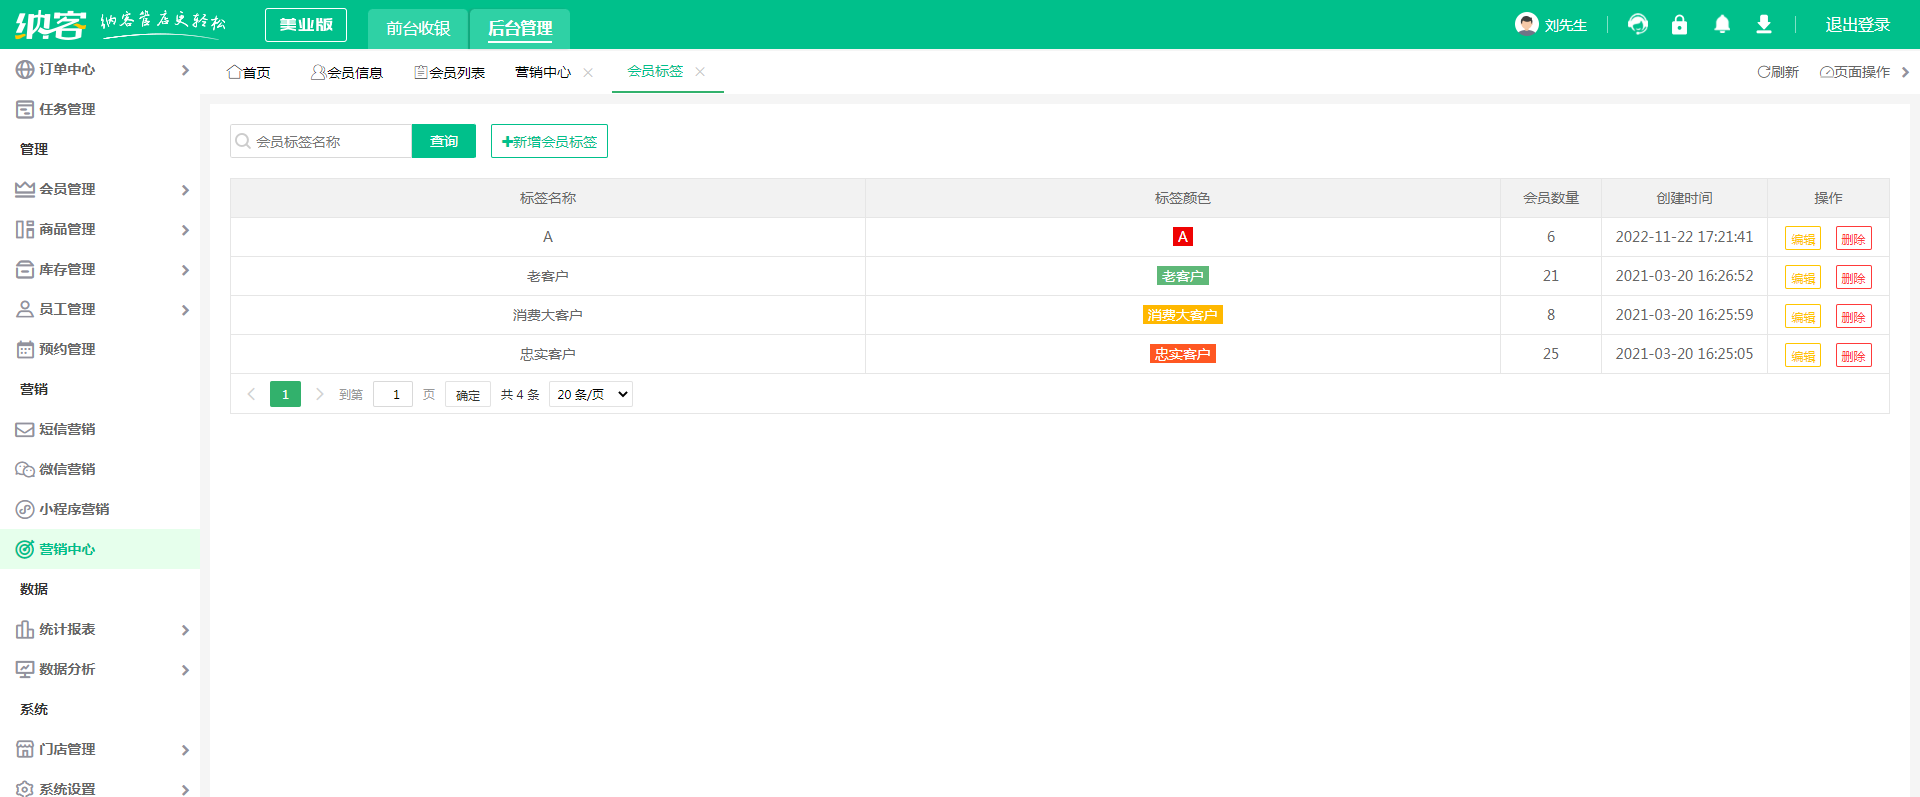Open 小程序营销 in sidebar
1920x797 pixels.
[x=74, y=509]
